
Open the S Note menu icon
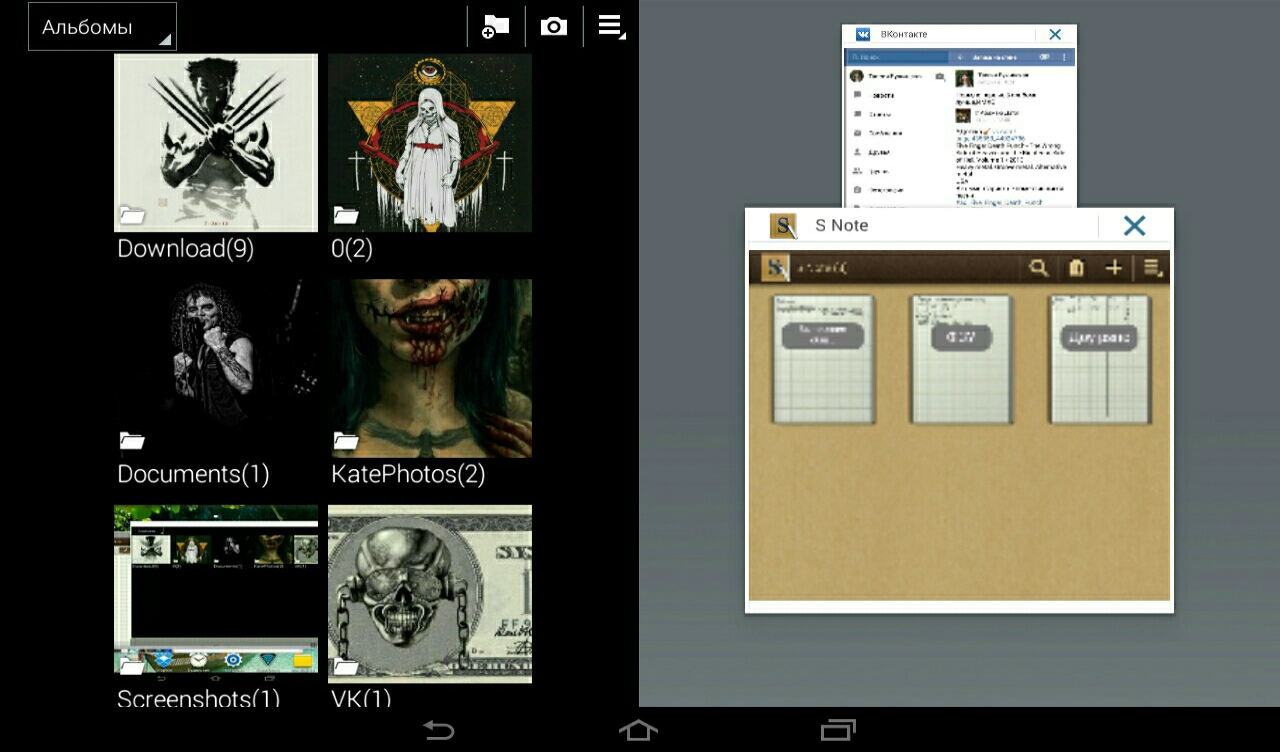1153,268
